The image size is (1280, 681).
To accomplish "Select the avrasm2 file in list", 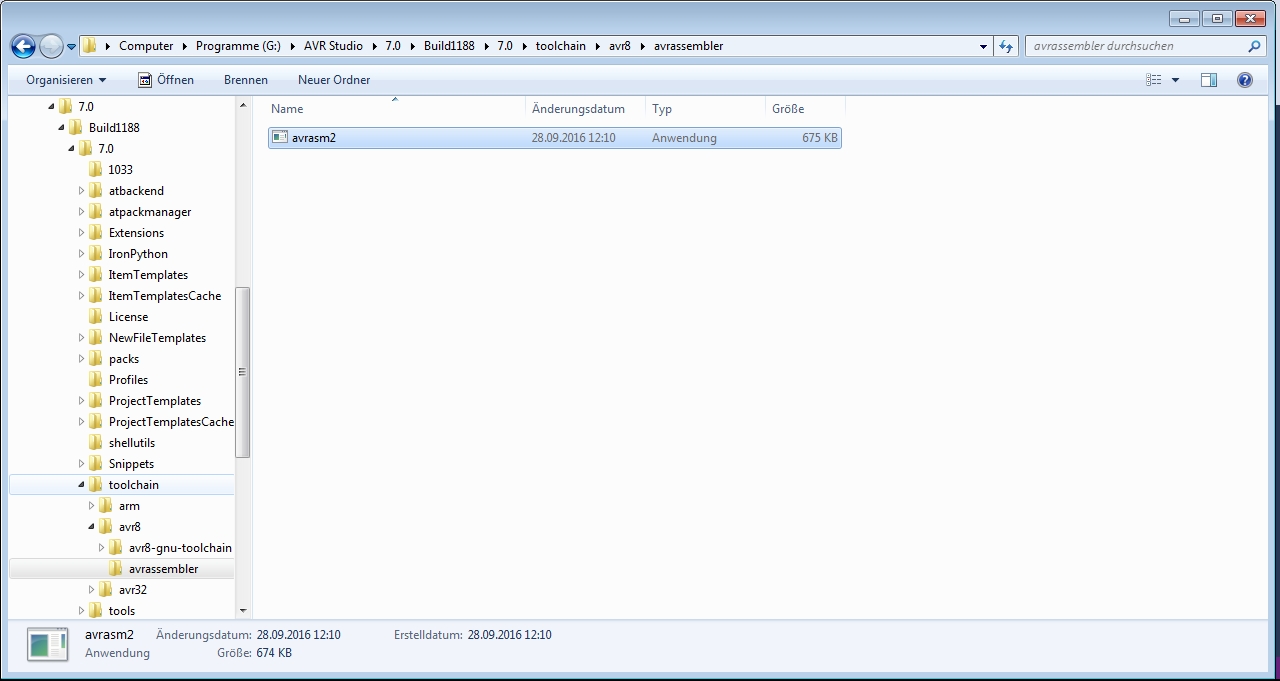I will click(555, 138).
